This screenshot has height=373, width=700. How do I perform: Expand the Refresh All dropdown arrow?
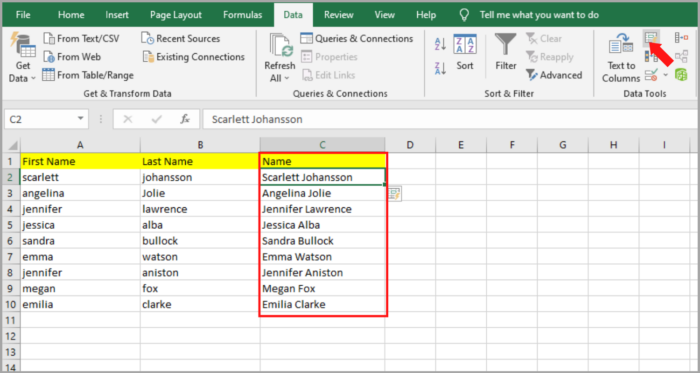287,79
